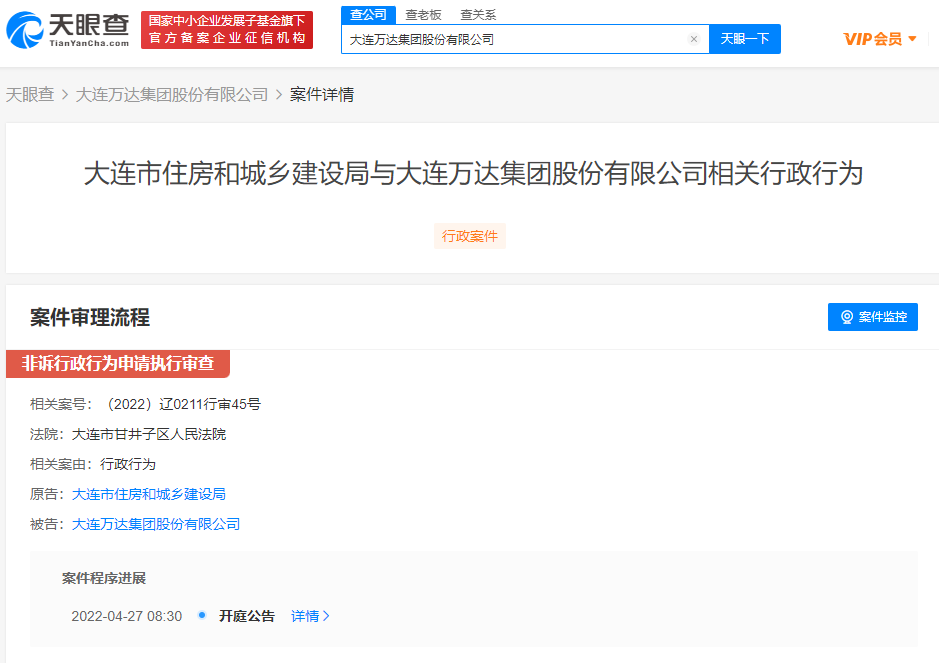The height and width of the screenshot is (663, 939).
Task: Click the 2022-04-27 08:30 timestamp
Action: coord(126,616)
